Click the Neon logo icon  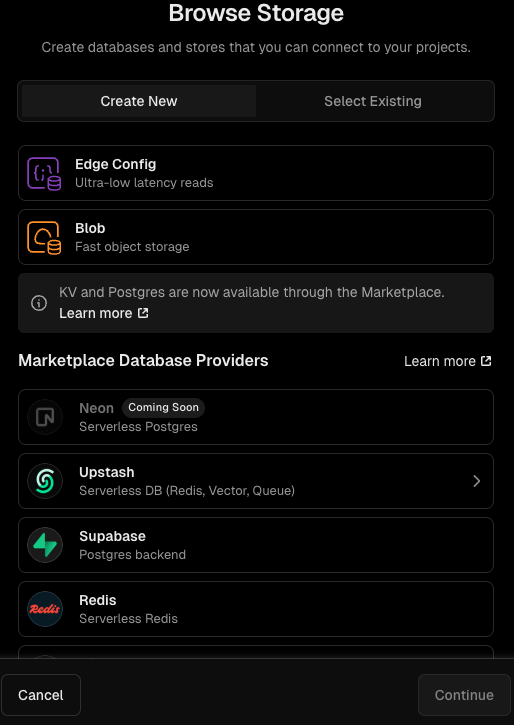pyautogui.click(x=45, y=417)
